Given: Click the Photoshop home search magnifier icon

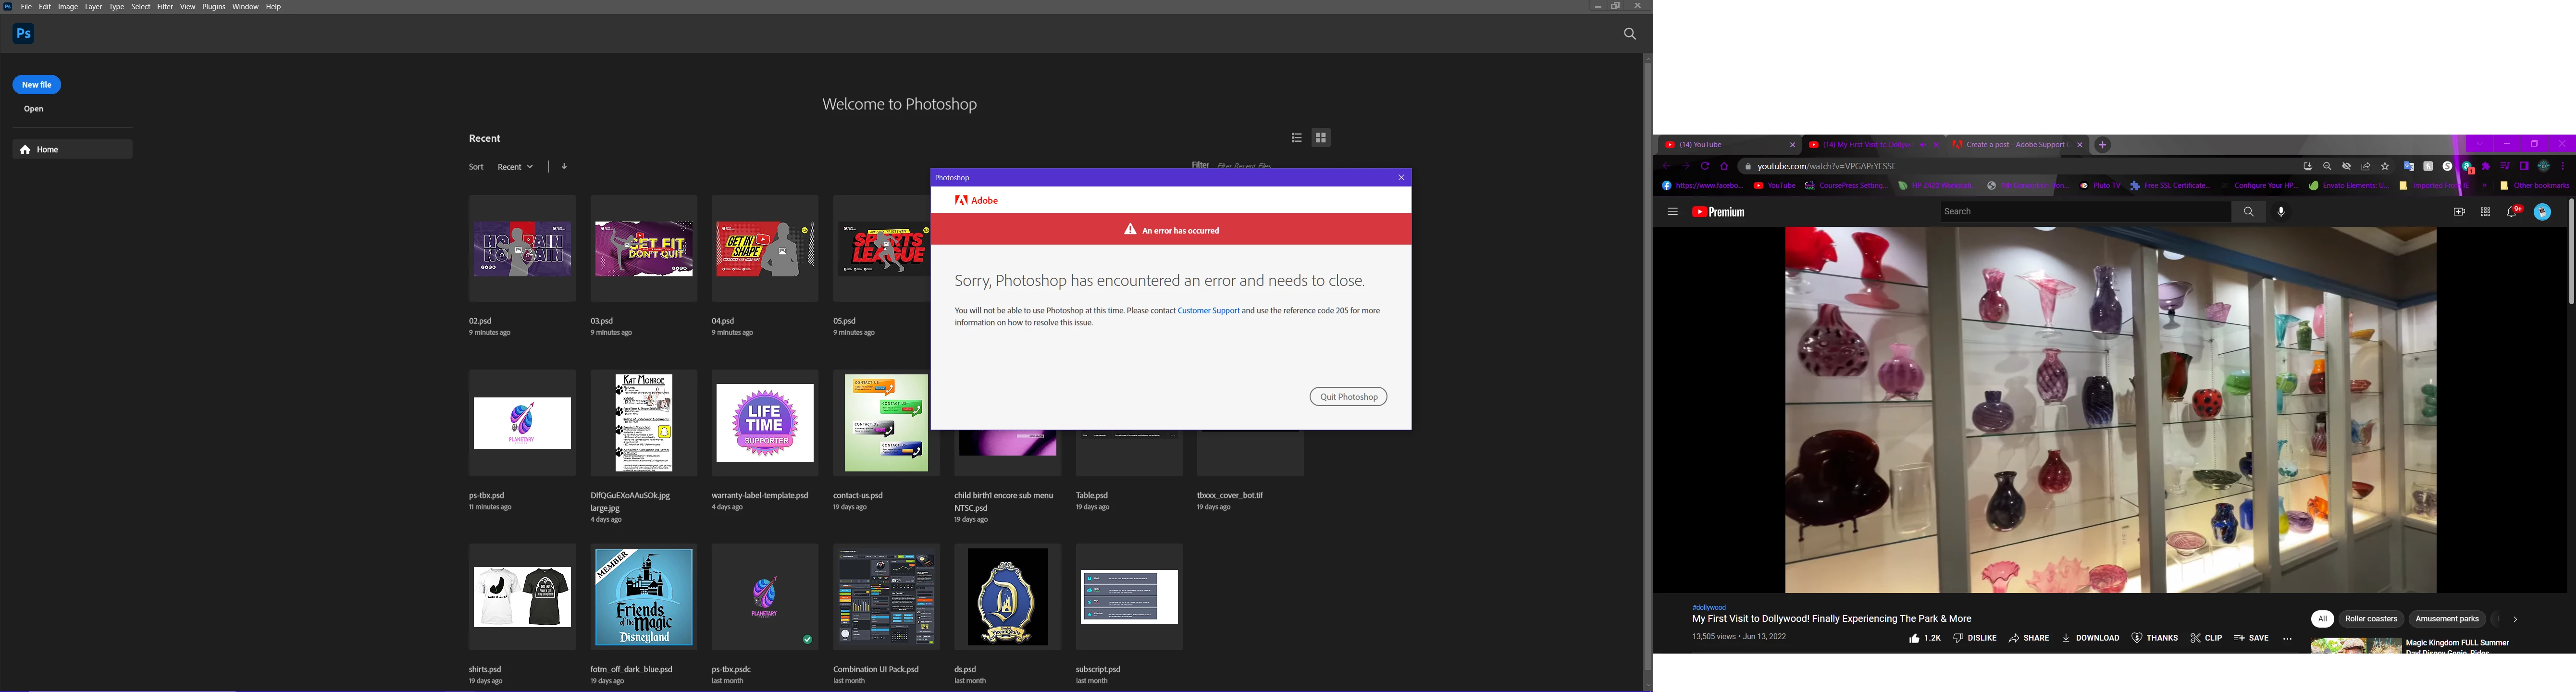Looking at the screenshot, I should pos(1629,34).
